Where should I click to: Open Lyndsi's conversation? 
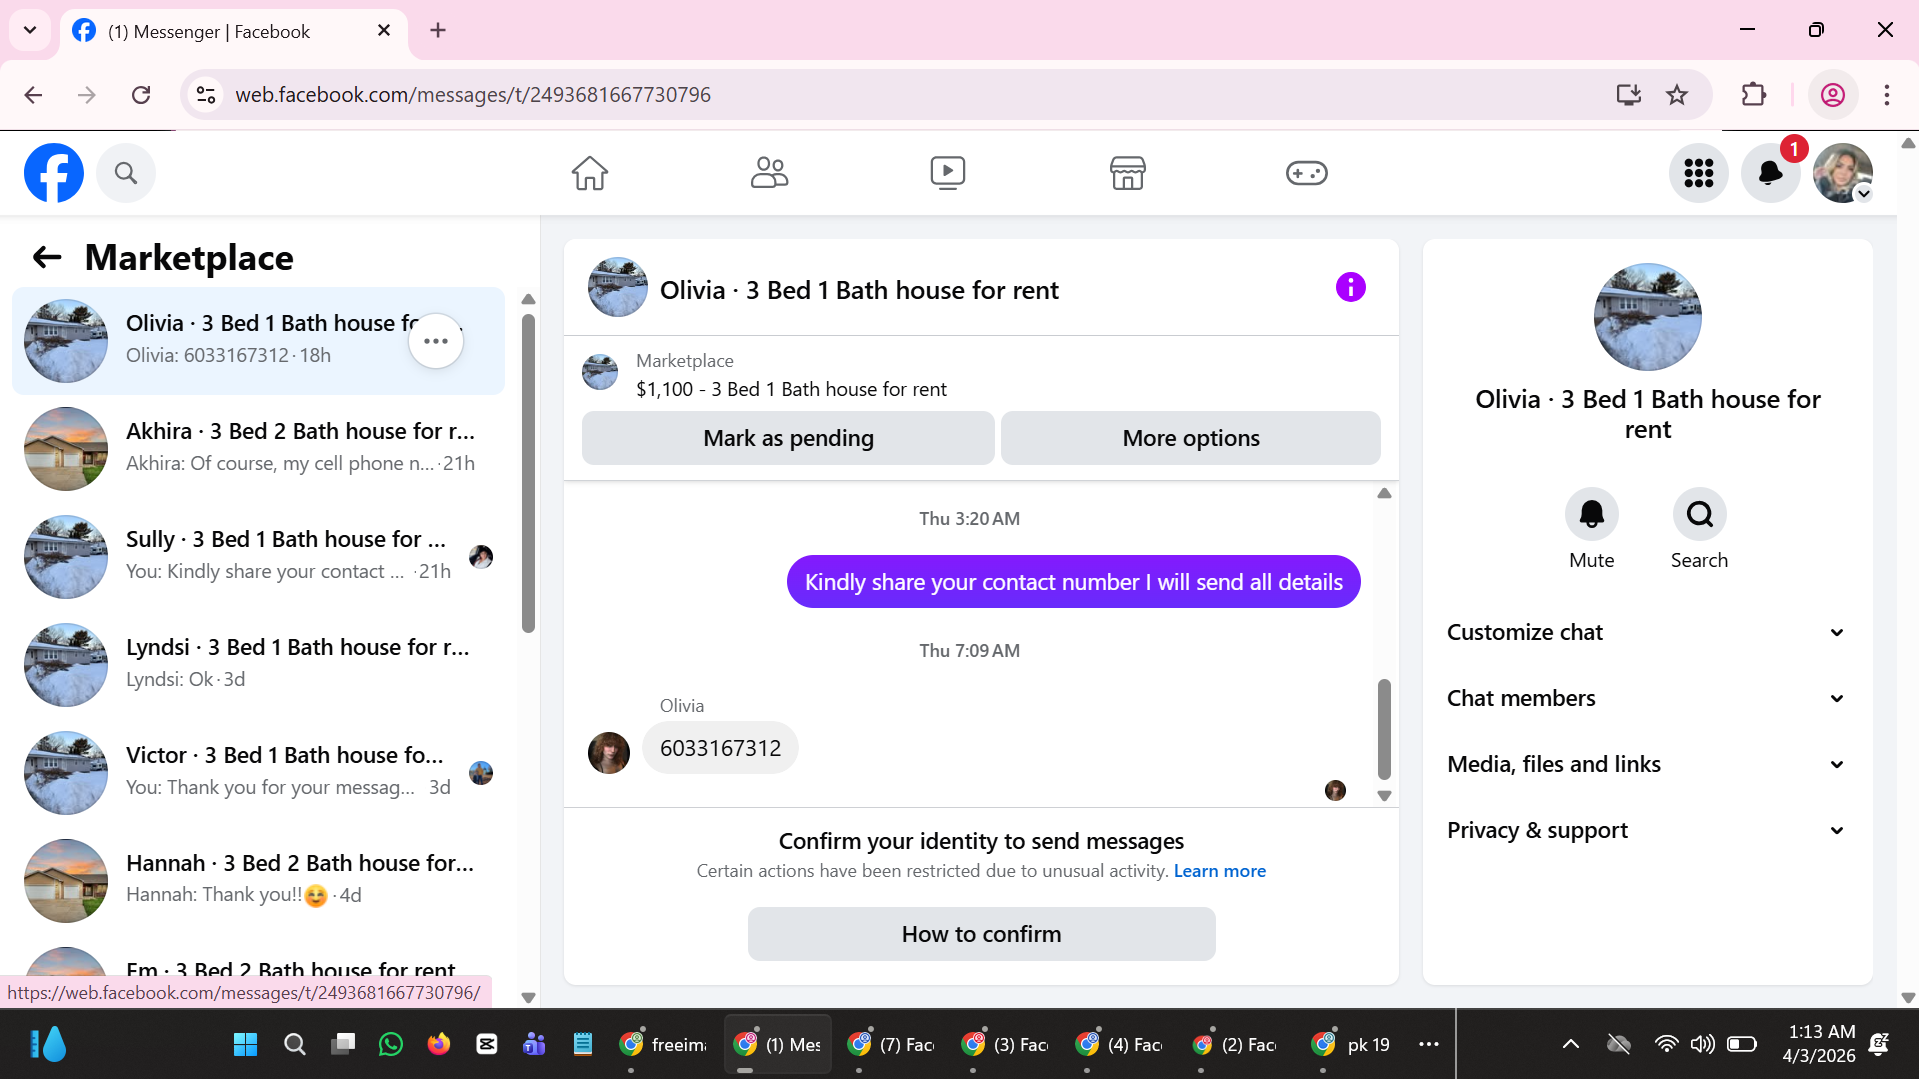click(x=258, y=664)
